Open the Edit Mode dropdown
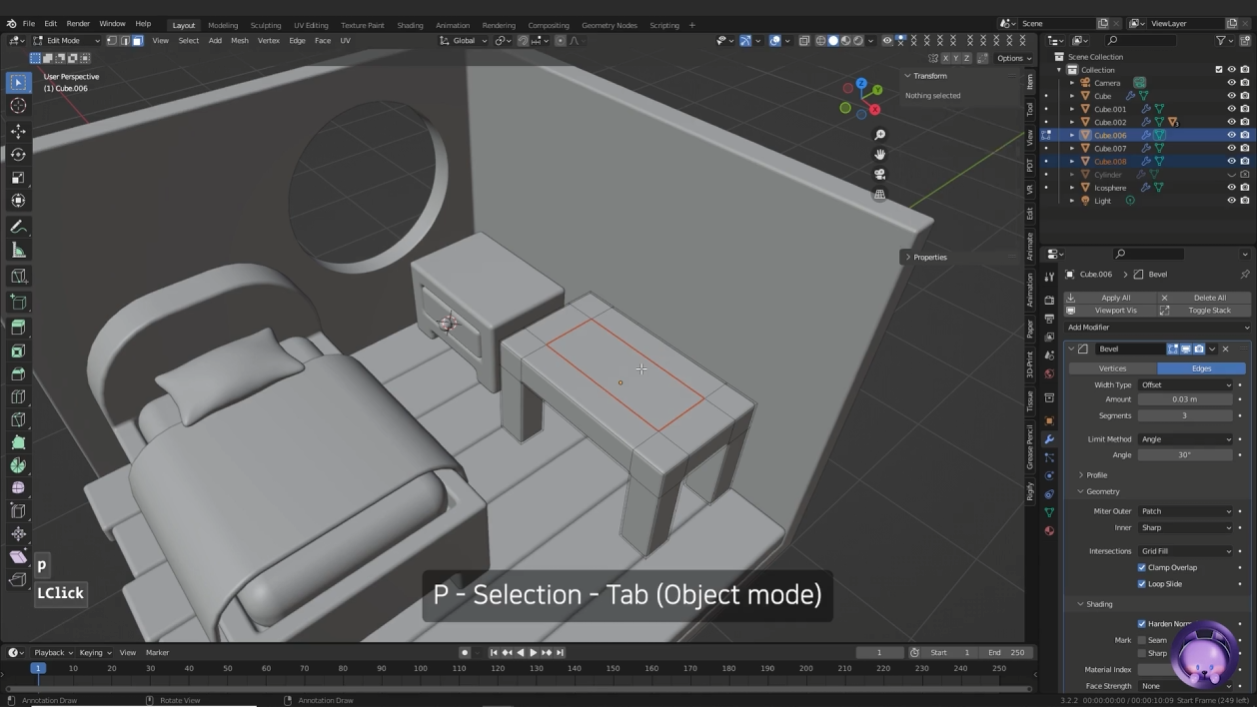The height and width of the screenshot is (707, 1257). [68, 41]
